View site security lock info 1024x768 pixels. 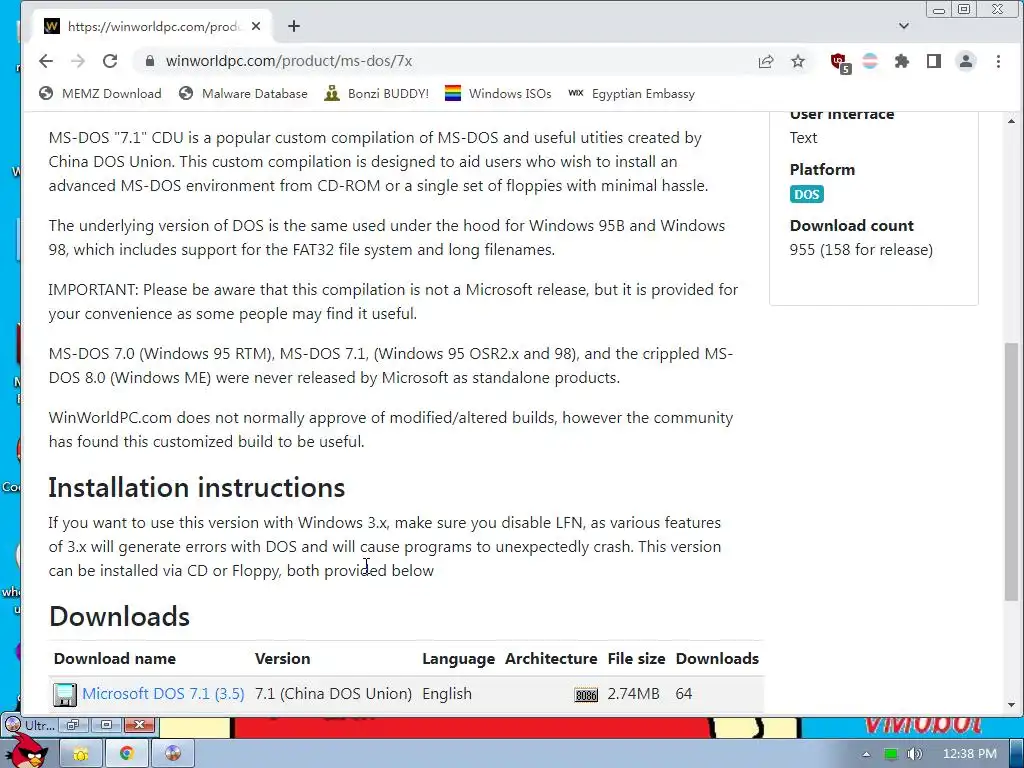150,61
